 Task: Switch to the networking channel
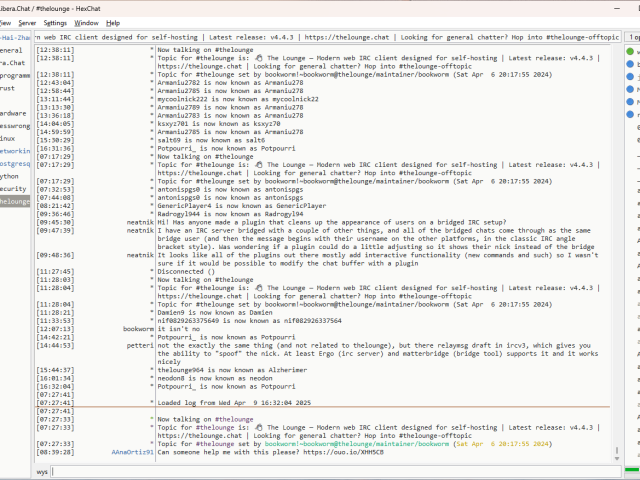coord(15,150)
